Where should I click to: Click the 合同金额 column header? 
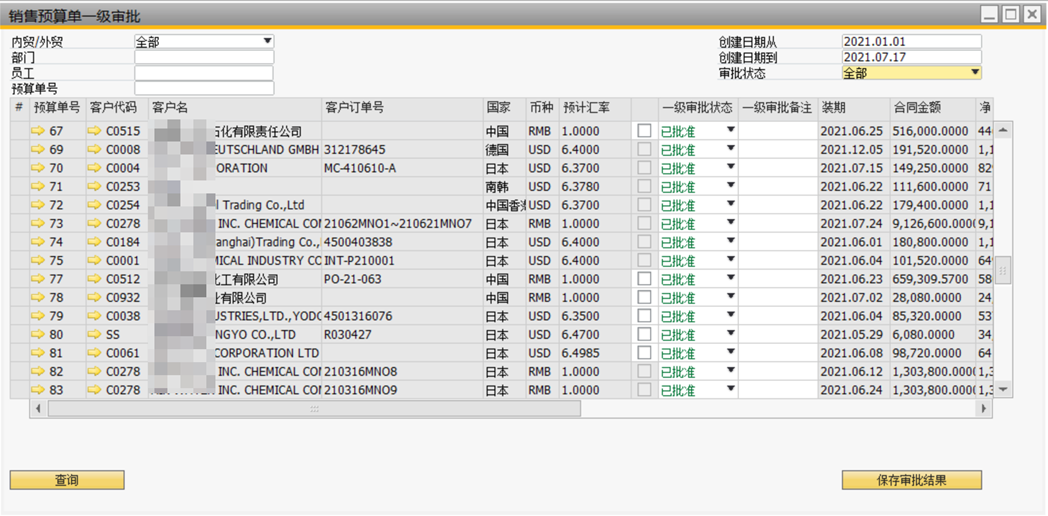932,108
